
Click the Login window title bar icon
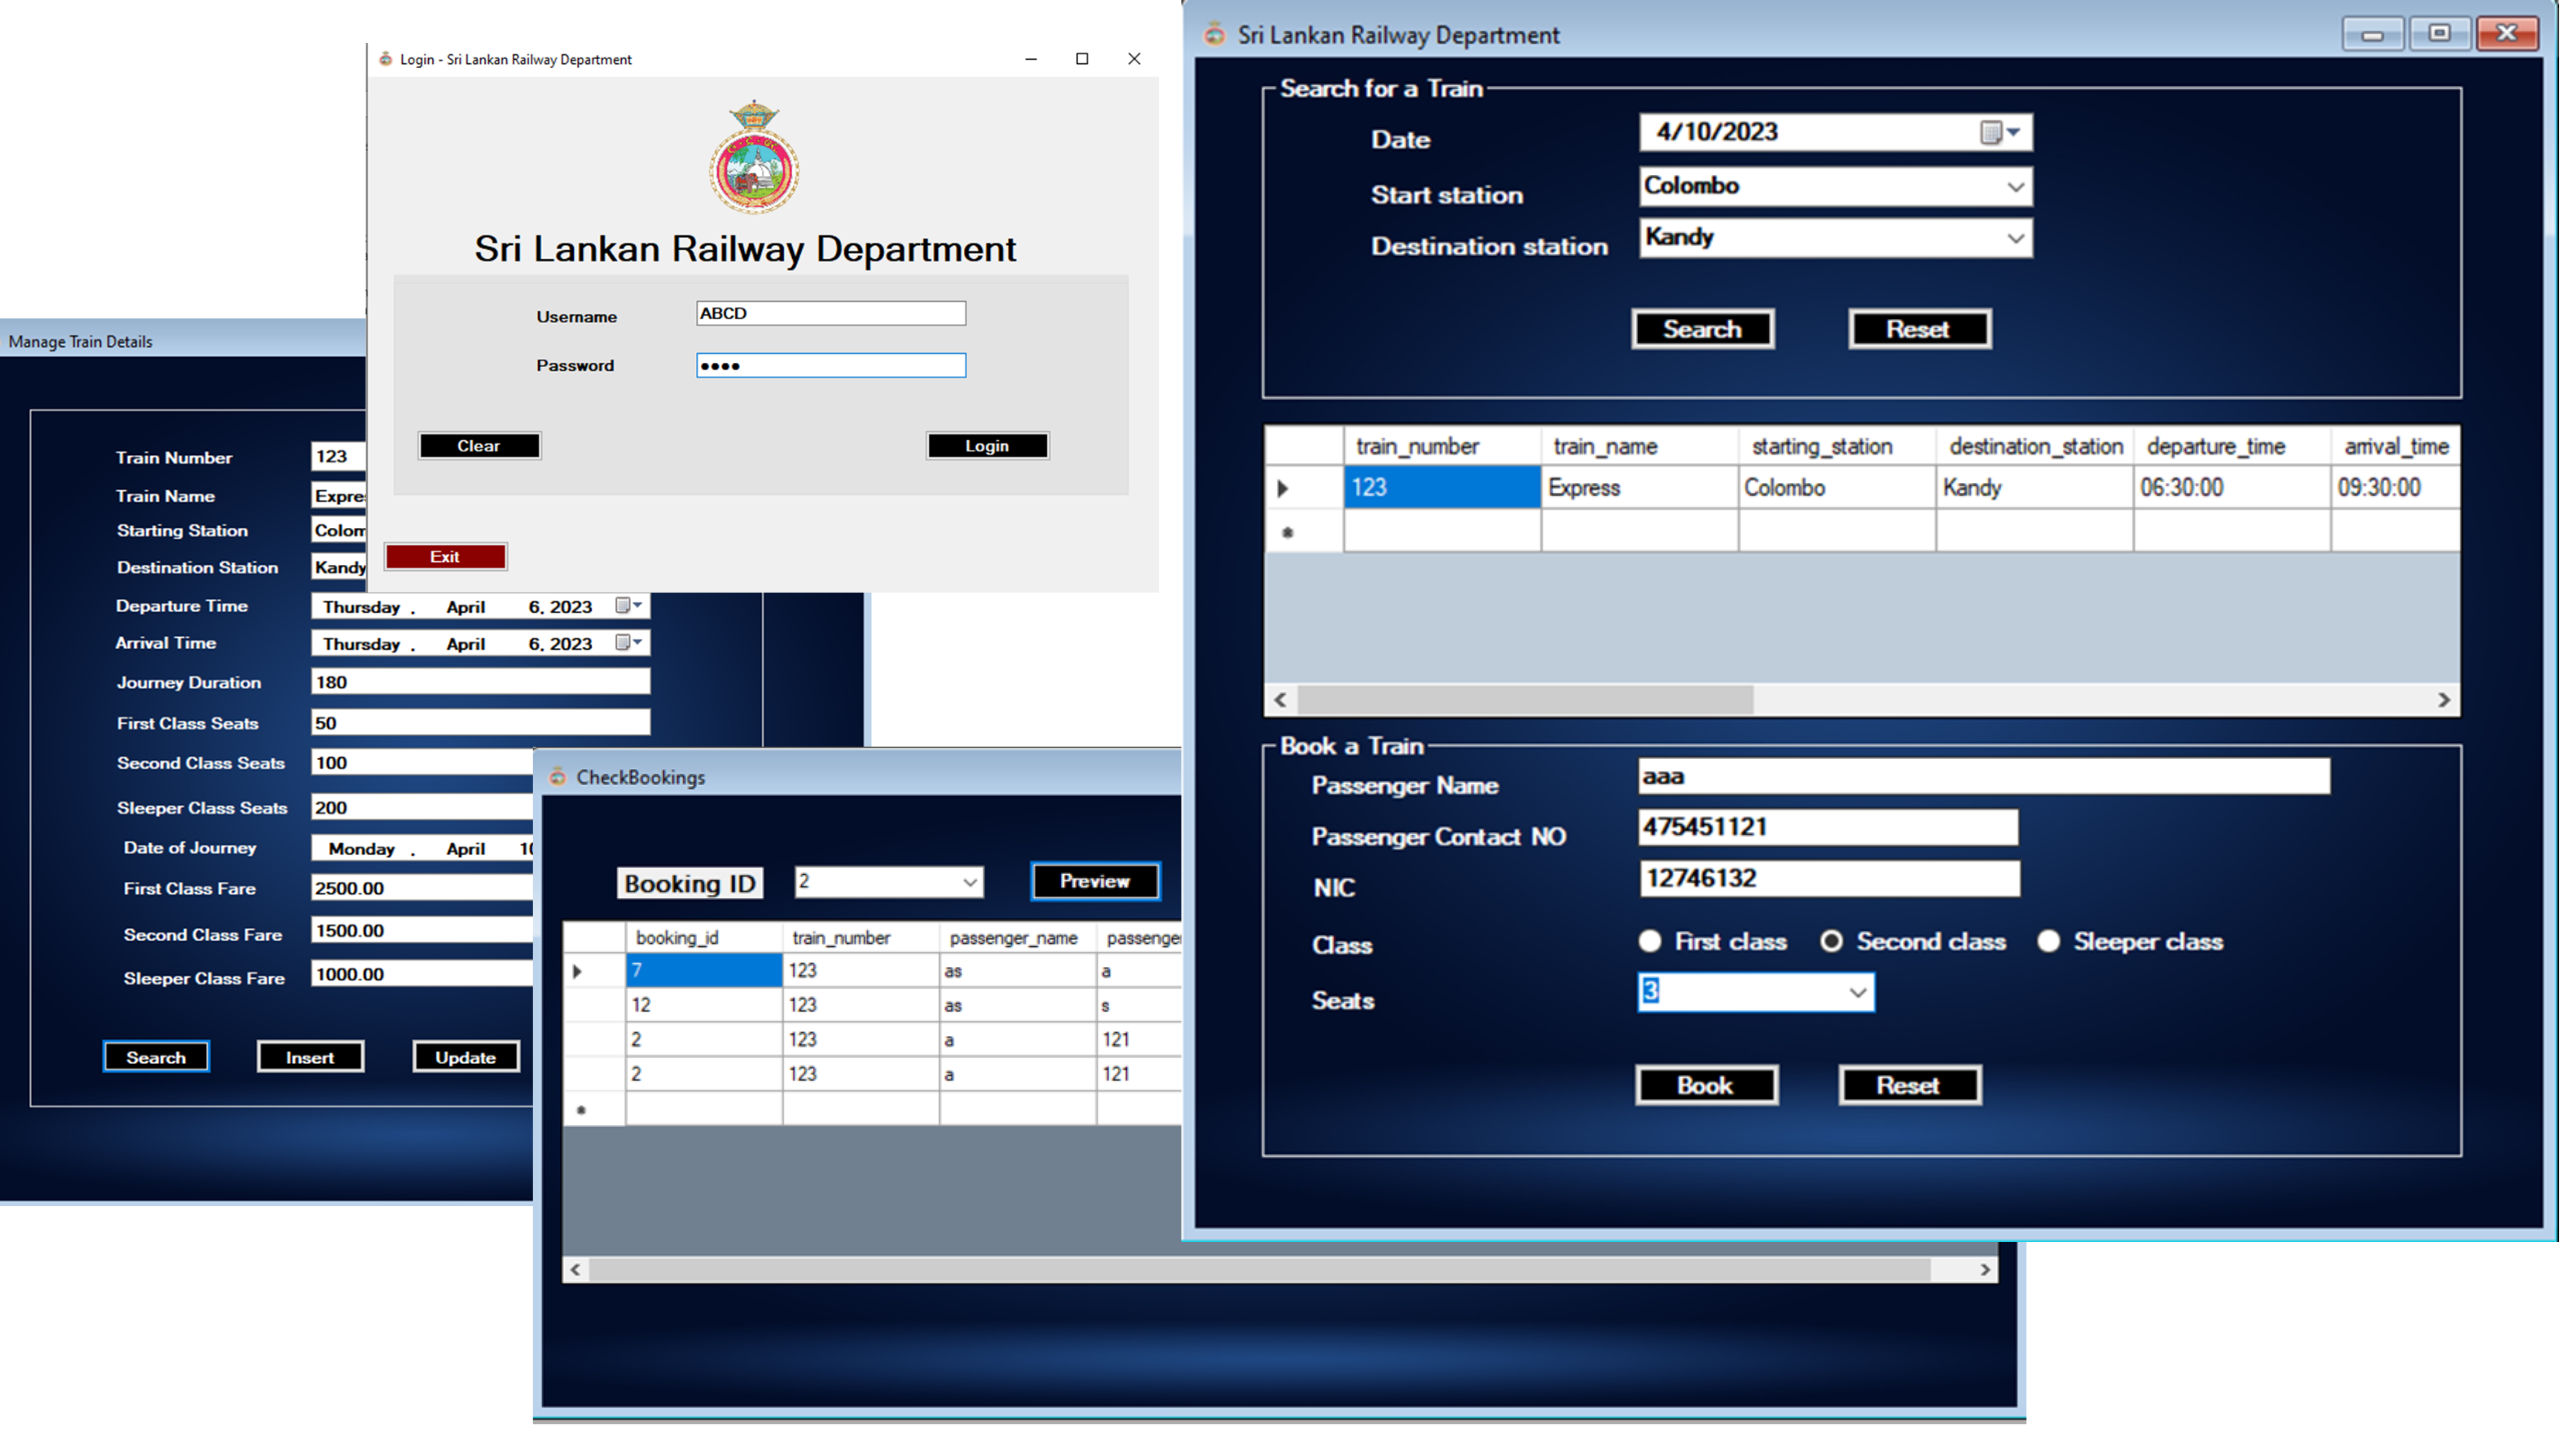tap(385, 58)
